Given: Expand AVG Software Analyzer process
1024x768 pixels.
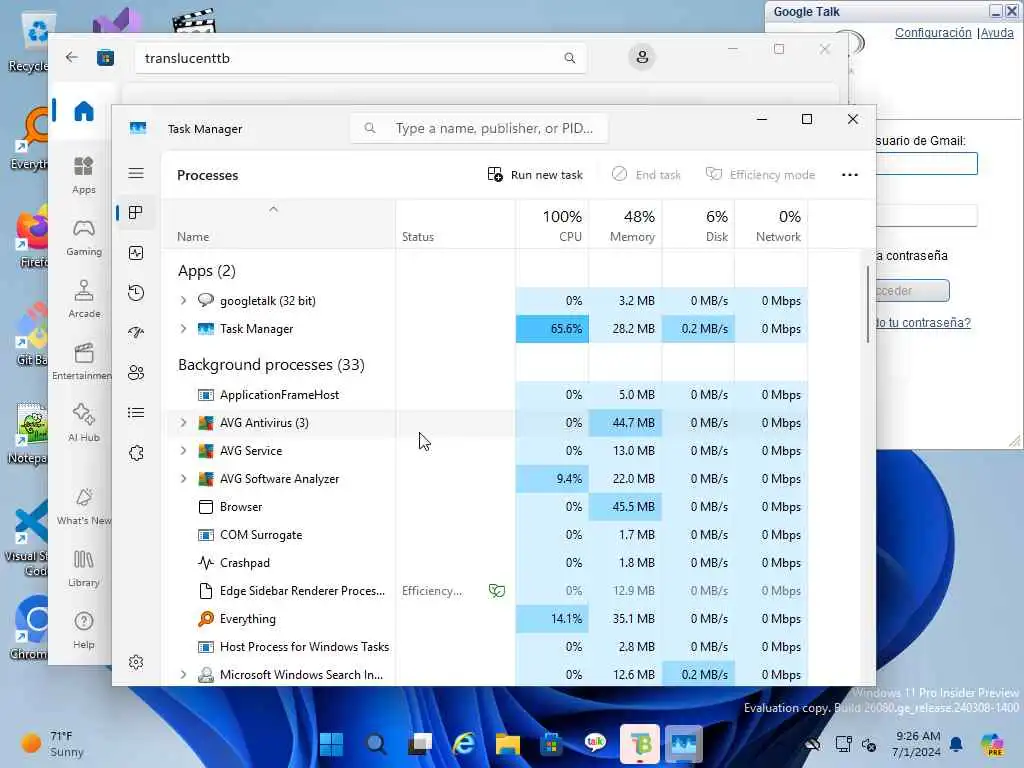Looking at the screenshot, I should [x=184, y=479].
